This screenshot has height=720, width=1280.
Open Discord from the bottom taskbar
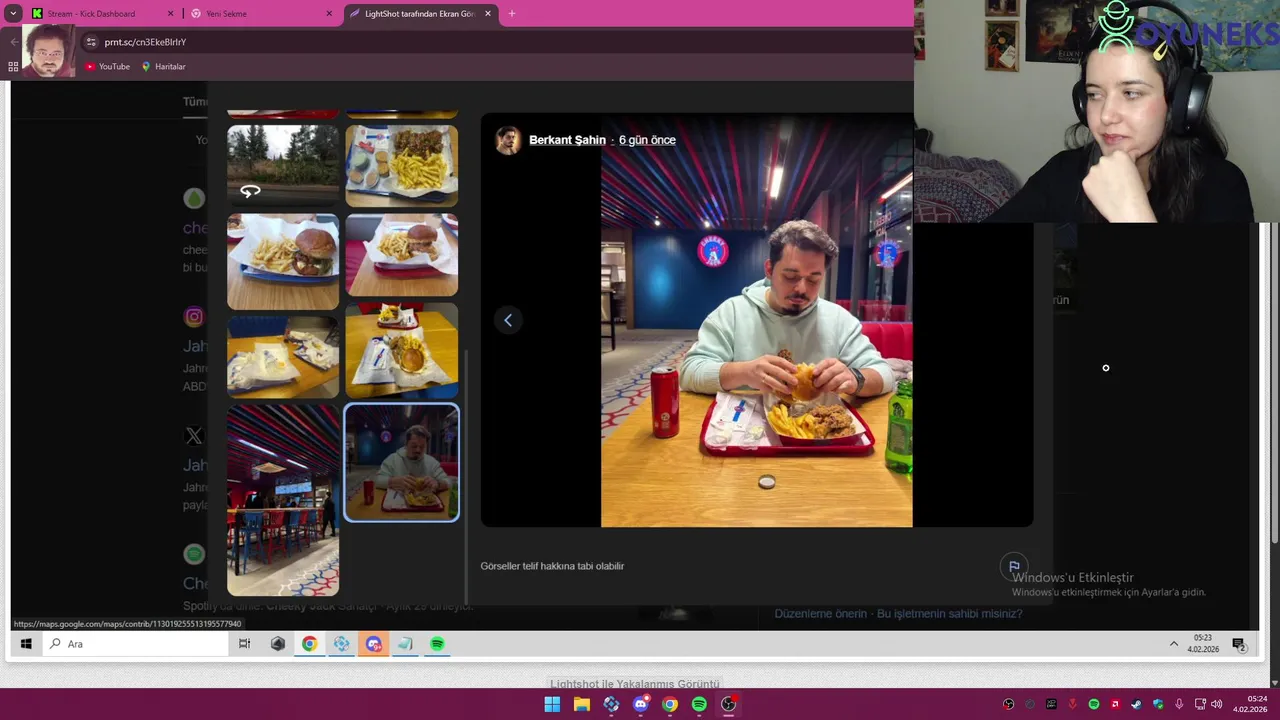coord(641,704)
